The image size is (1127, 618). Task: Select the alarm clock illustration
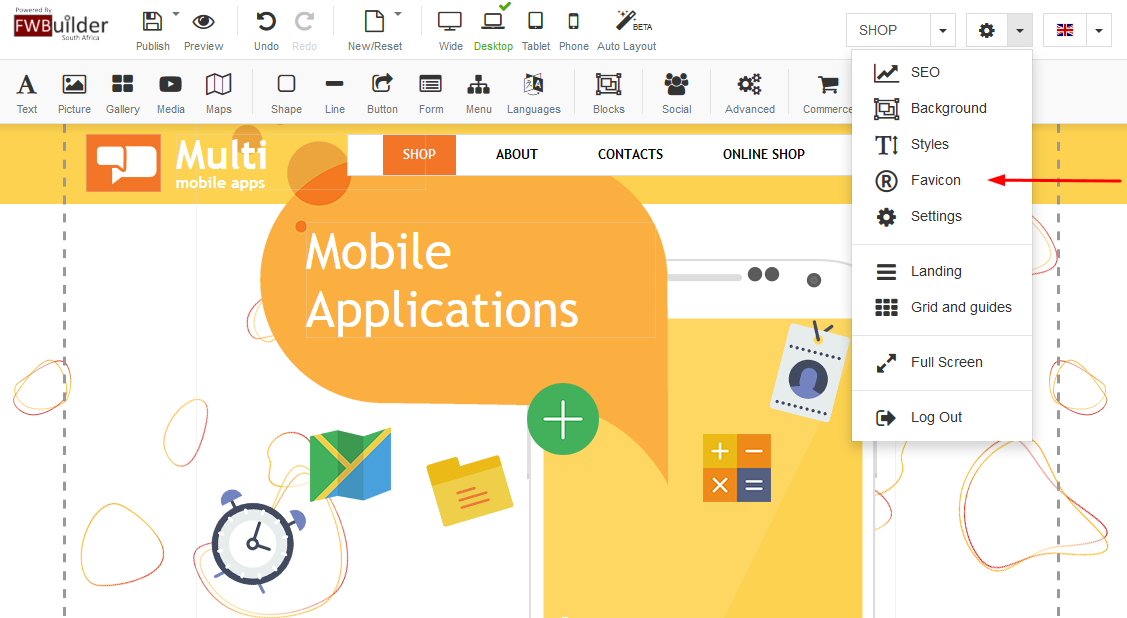click(257, 540)
